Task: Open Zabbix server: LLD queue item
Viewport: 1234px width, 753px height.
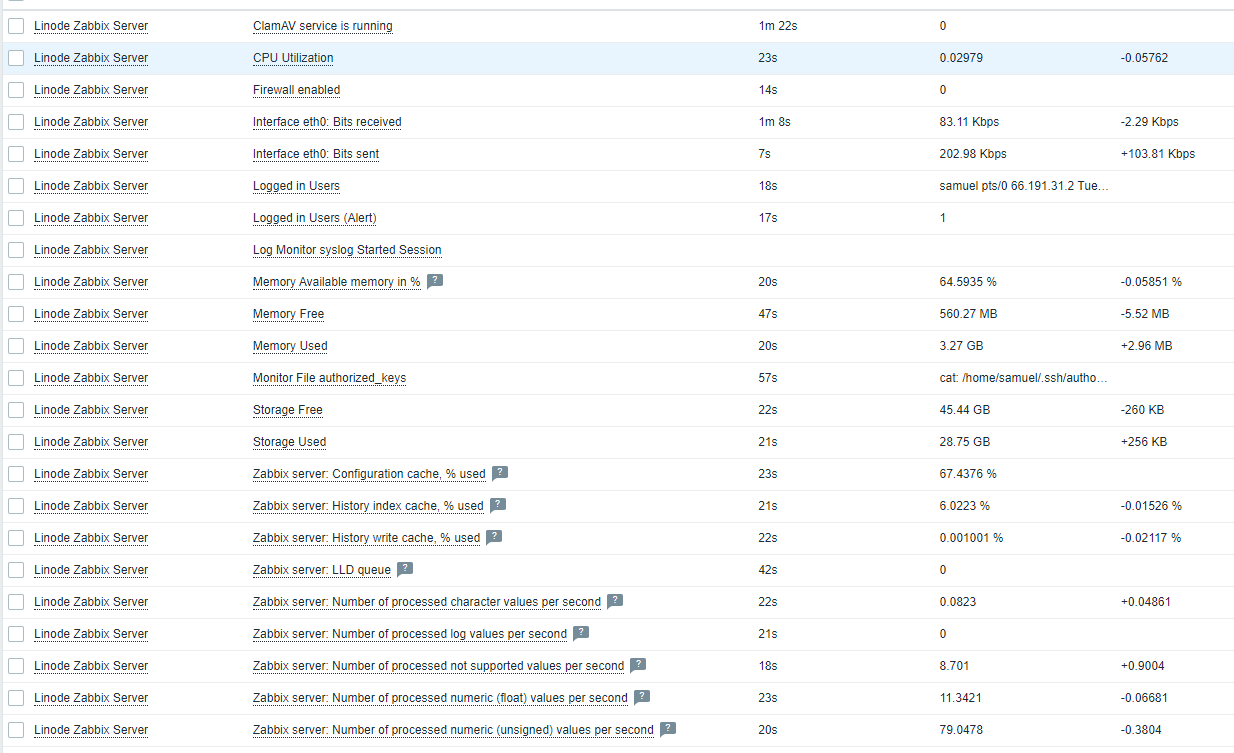Action: pos(322,570)
